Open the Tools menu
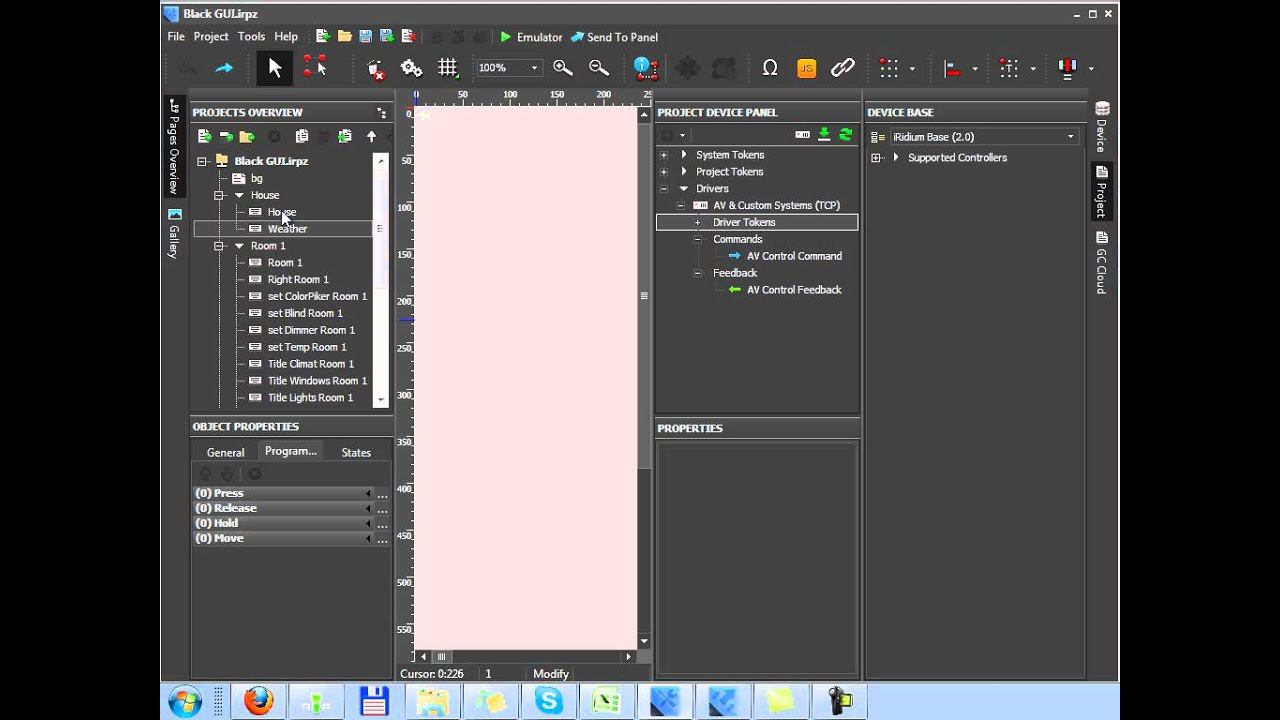This screenshot has width=1280, height=720. pos(251,37)
